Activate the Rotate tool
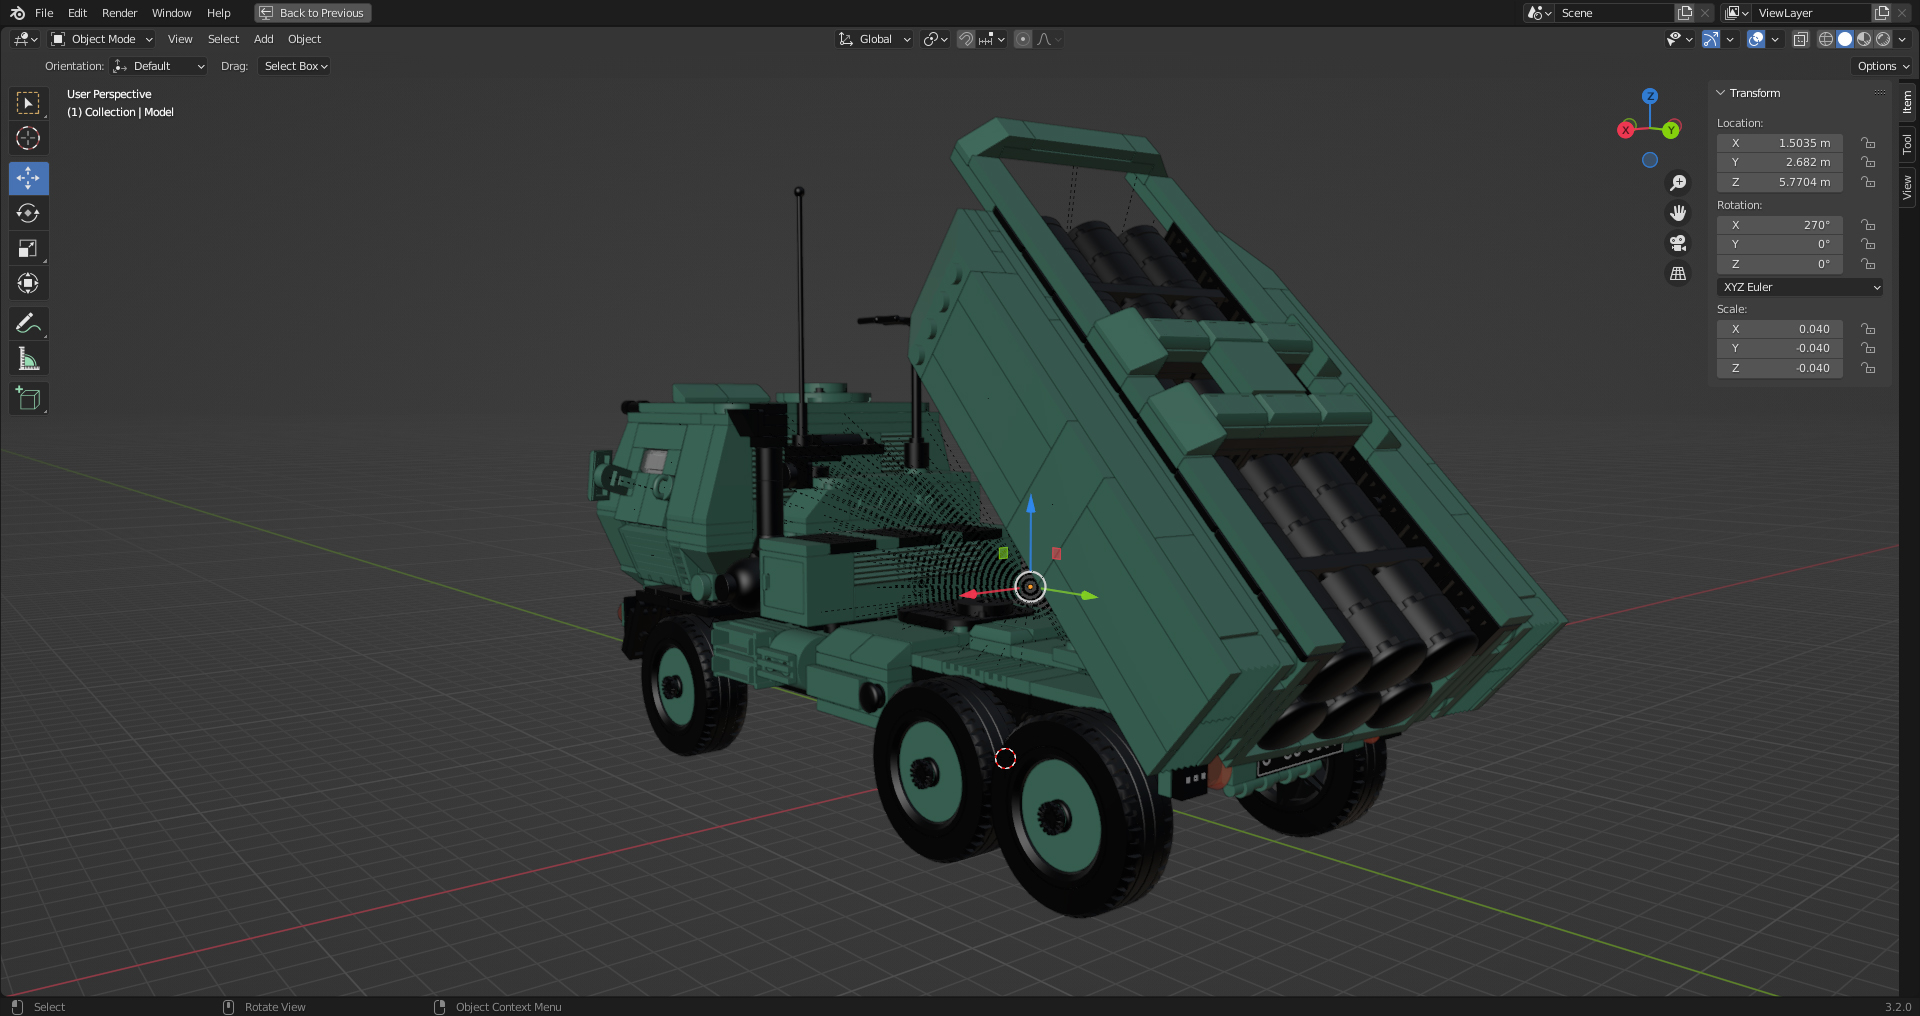 (x=28, y=213)
